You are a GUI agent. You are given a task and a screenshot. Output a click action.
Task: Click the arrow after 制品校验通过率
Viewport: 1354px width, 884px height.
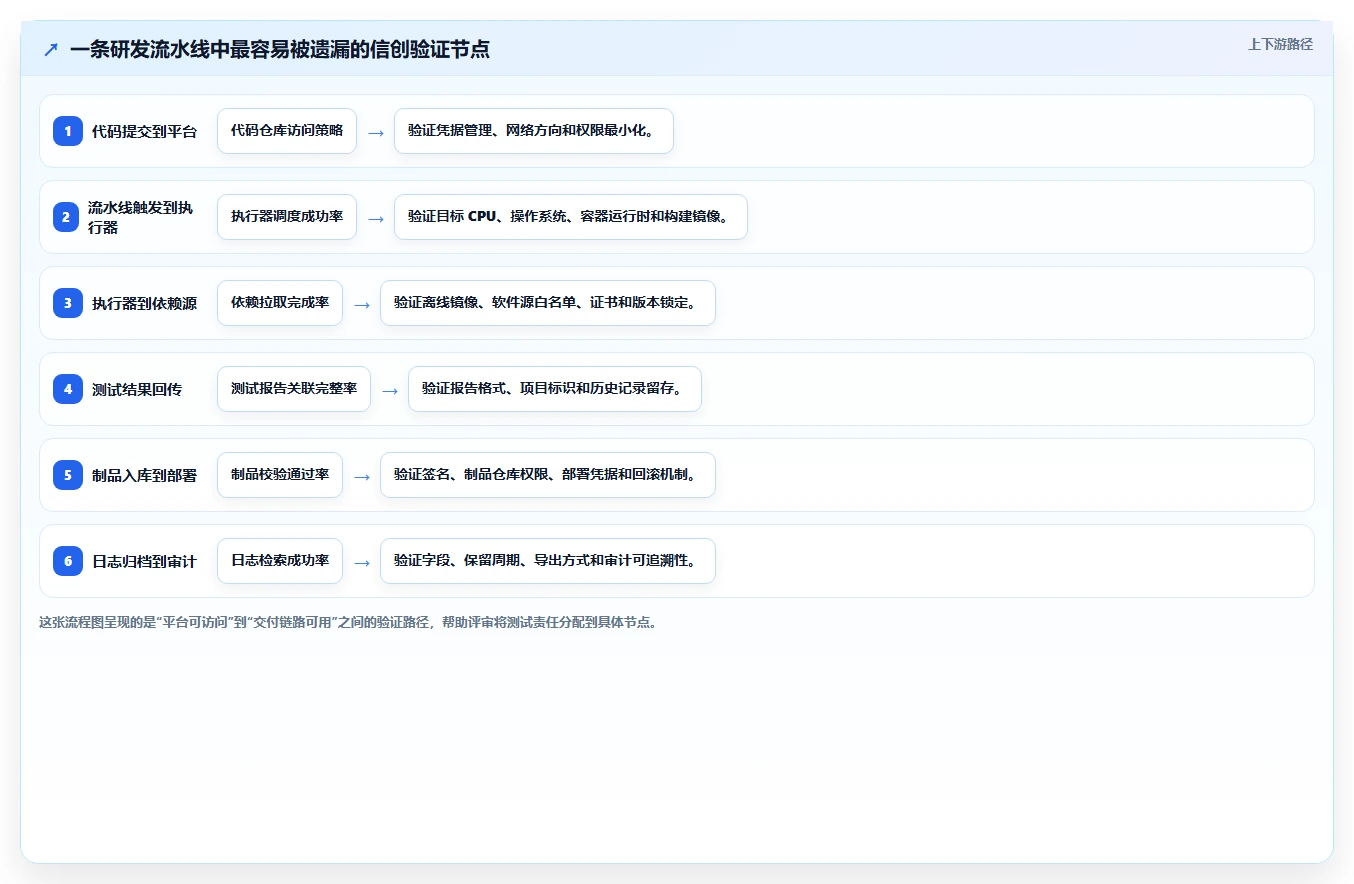362,476
